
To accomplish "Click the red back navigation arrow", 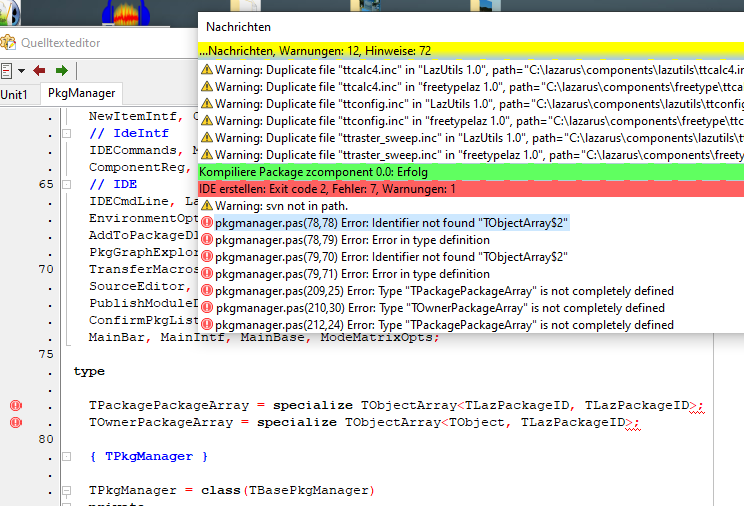I will pyautogui.click(x=40, y=70).
